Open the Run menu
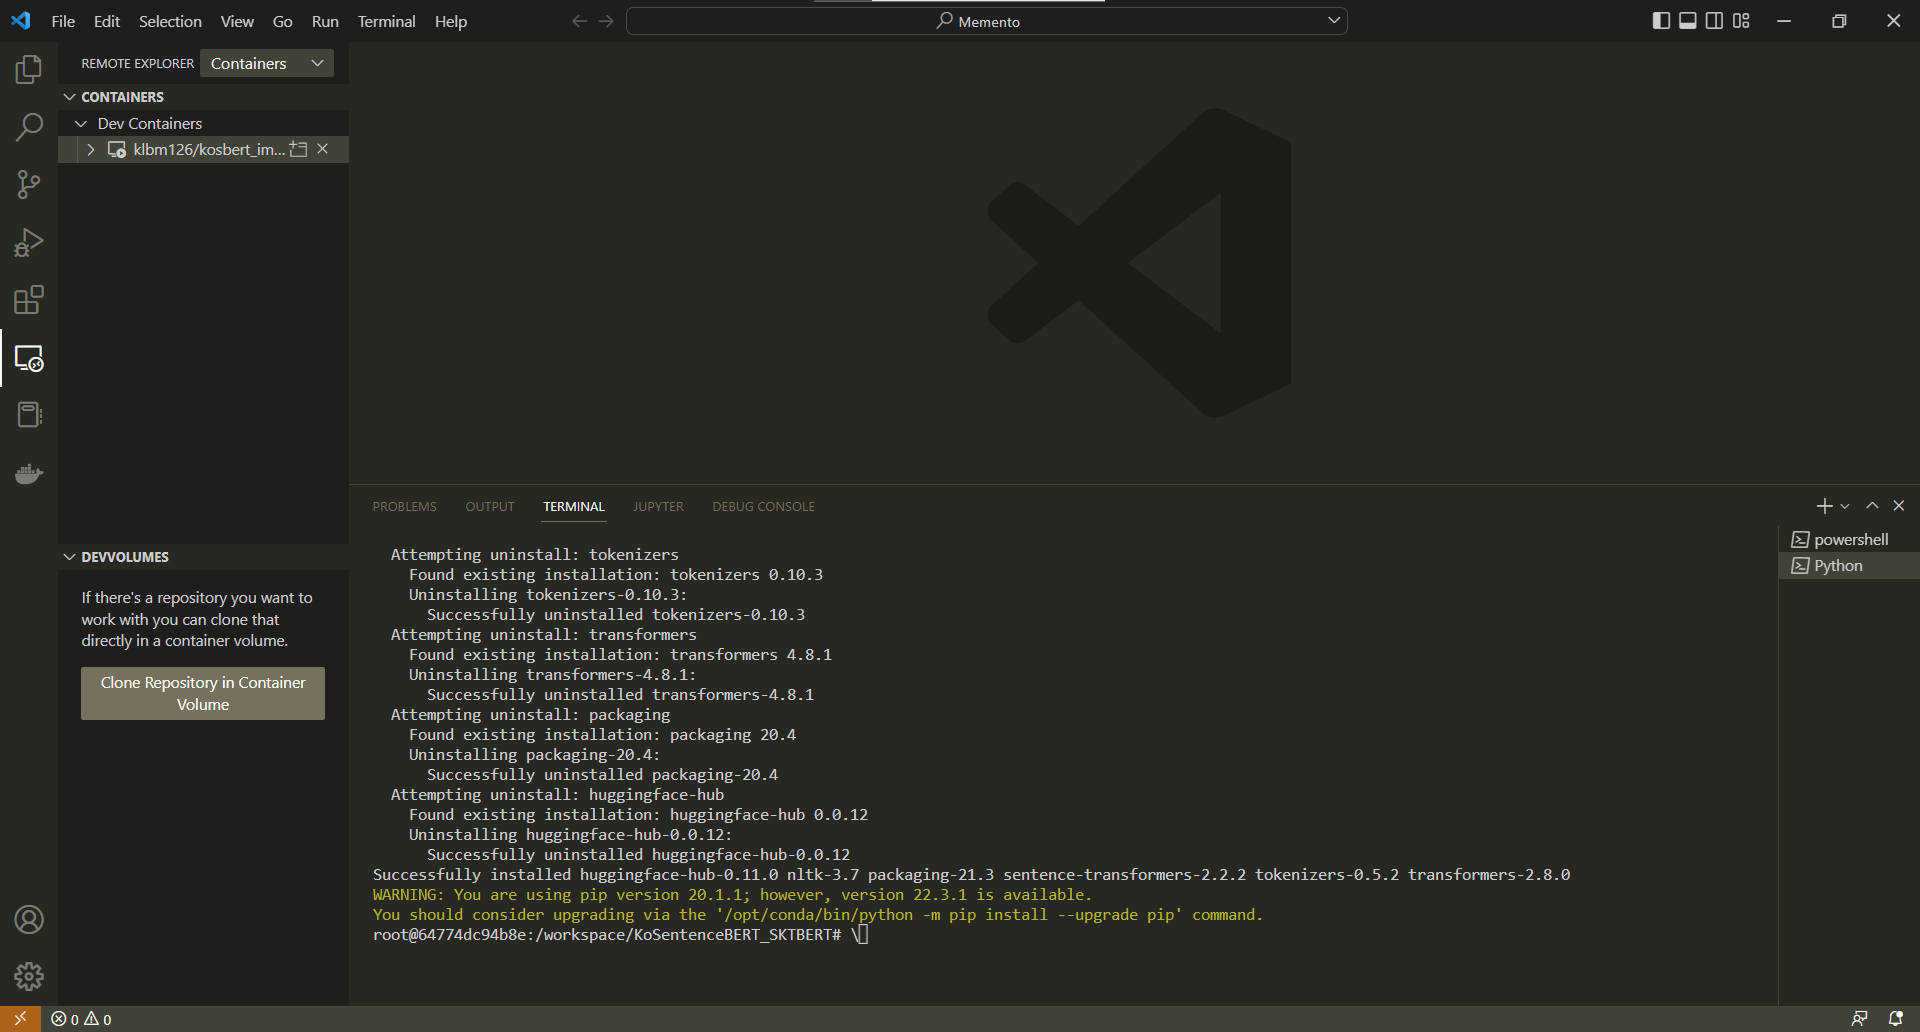This screenshot has height=1032, width=1920. [325, 21]
